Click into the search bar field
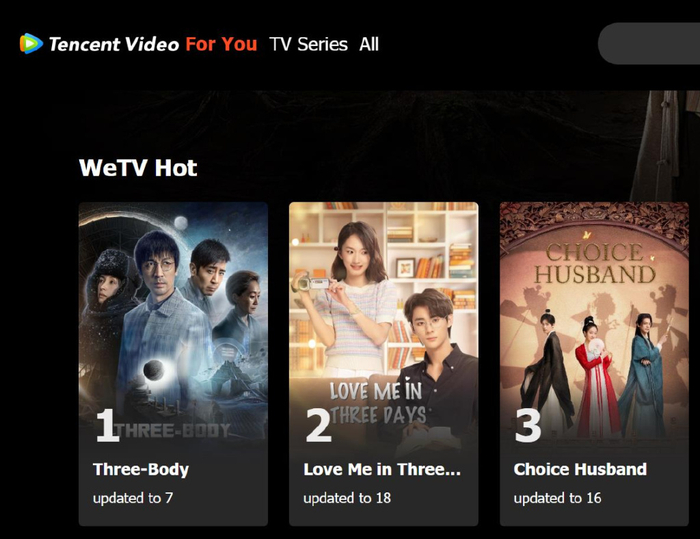This screenshot has height=539, width=700. [x=649, y=44]
